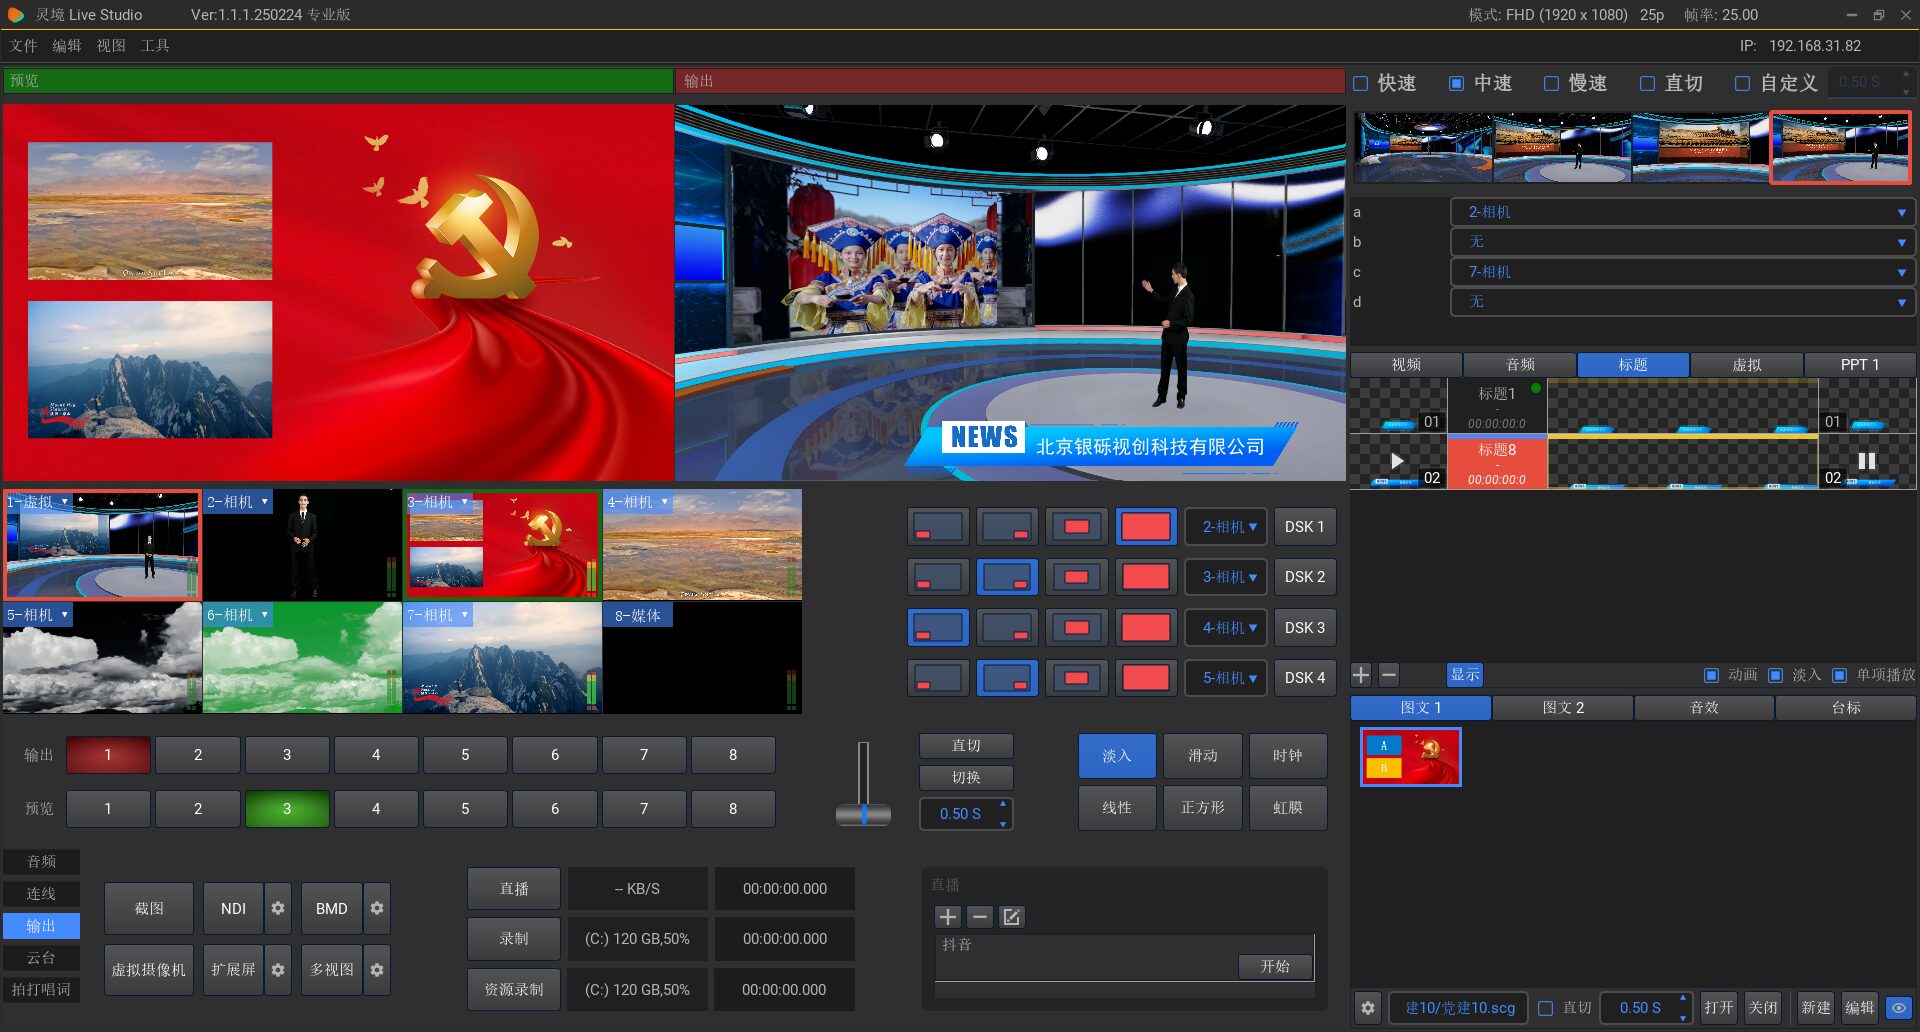1920x1032 pixels.
Task: Enable the 快速 speed checkbox
Action: (1361, 84)
